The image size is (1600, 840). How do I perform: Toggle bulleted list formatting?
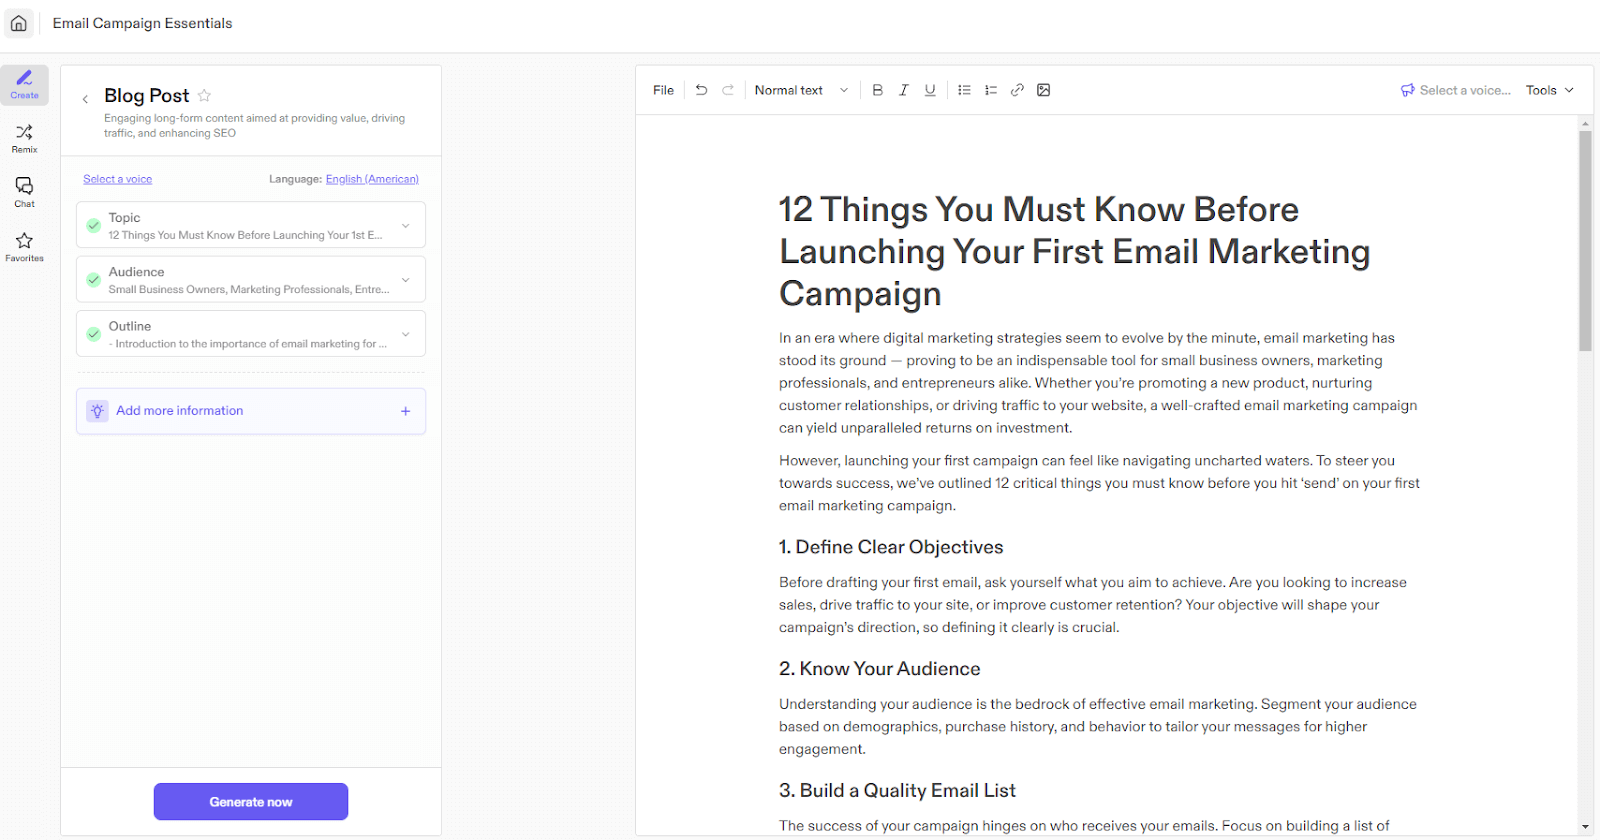[964, 90]
